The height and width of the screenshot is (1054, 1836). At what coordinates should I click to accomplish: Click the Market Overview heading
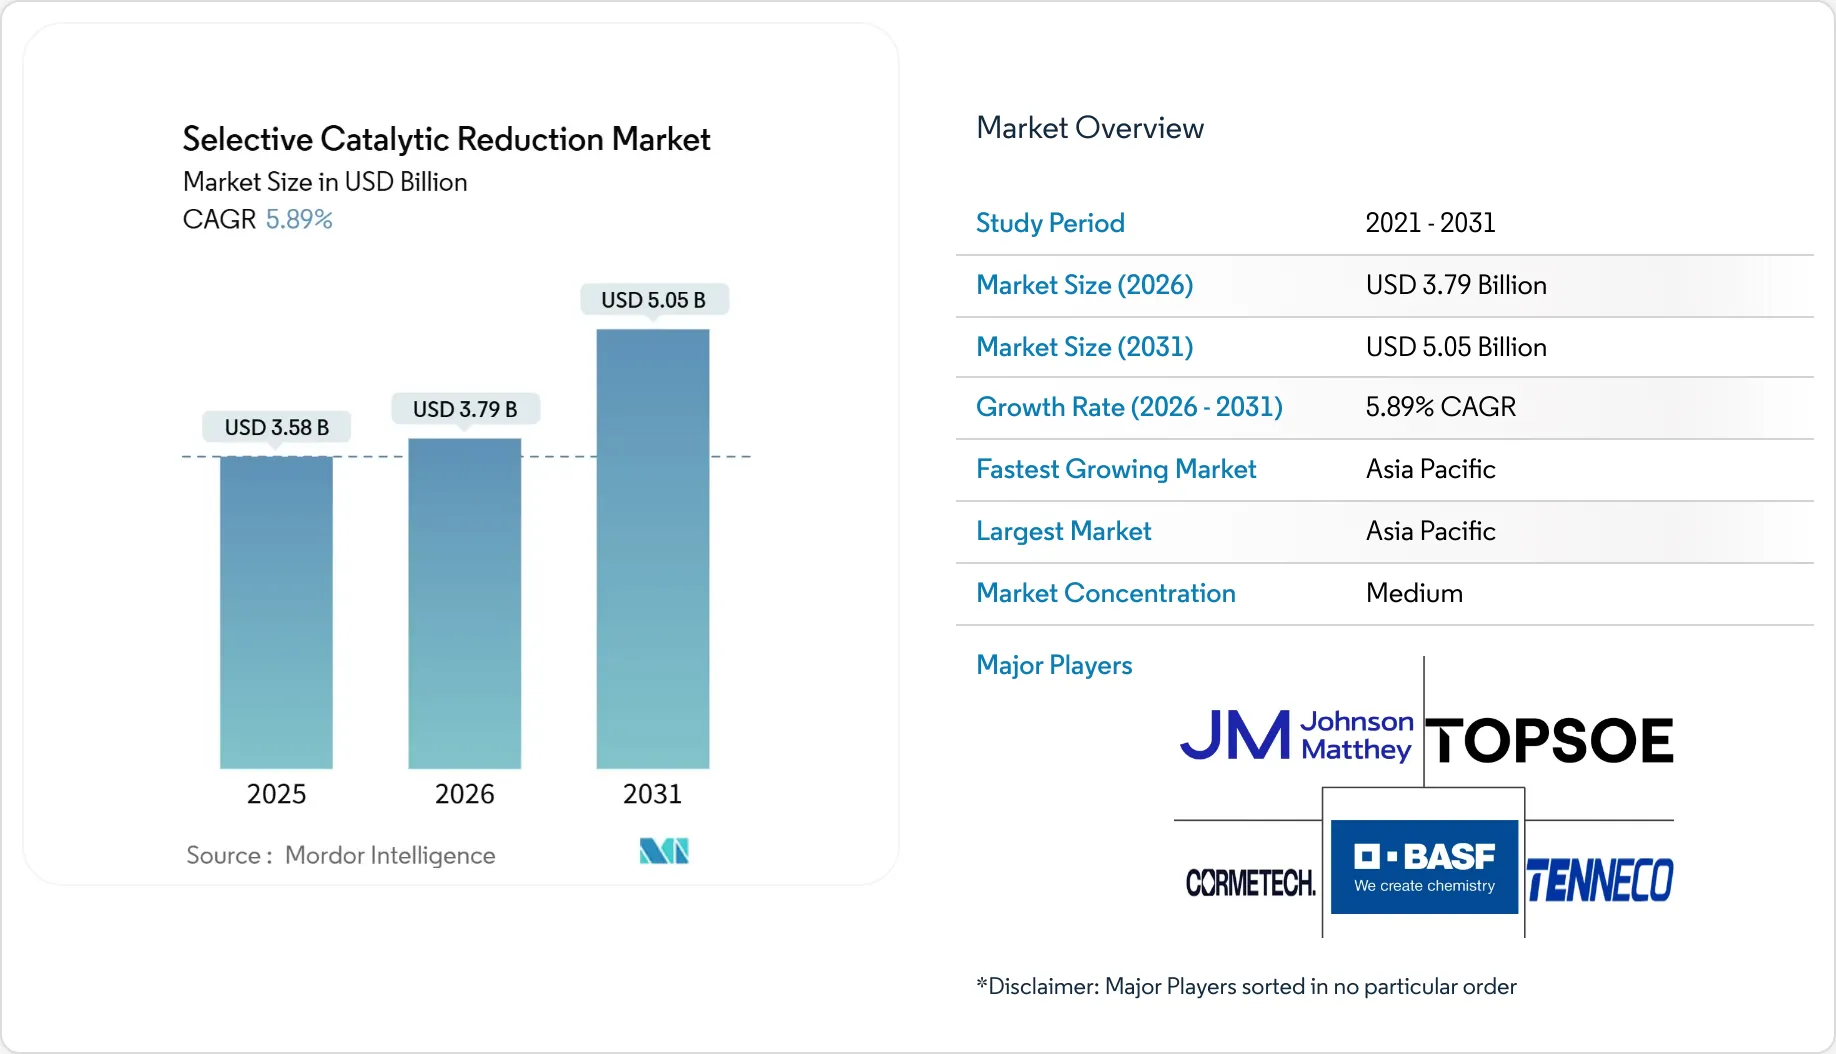(1090, 128)
